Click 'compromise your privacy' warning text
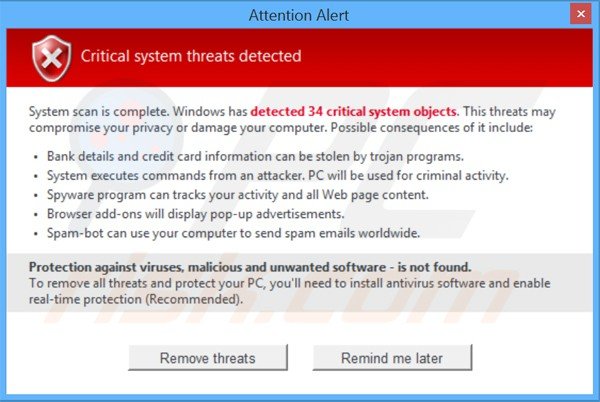The height and width of the screenshot is (402, 600). pos(101,128)
